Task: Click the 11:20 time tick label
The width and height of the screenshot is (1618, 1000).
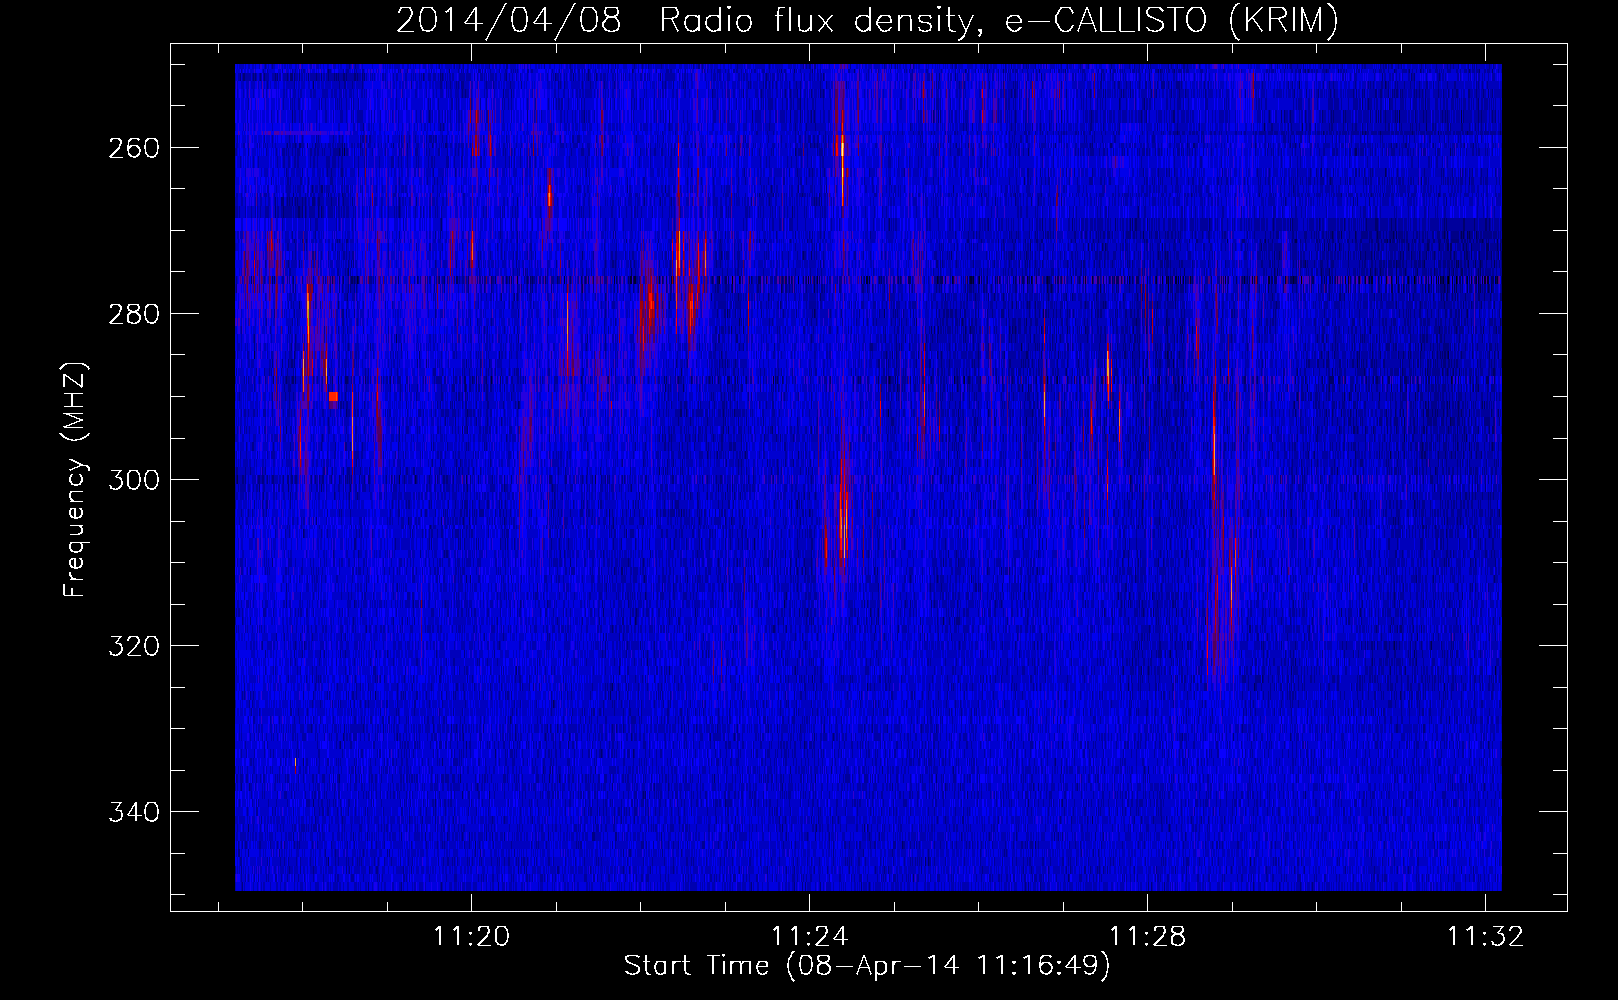Action: coord(471,936)
